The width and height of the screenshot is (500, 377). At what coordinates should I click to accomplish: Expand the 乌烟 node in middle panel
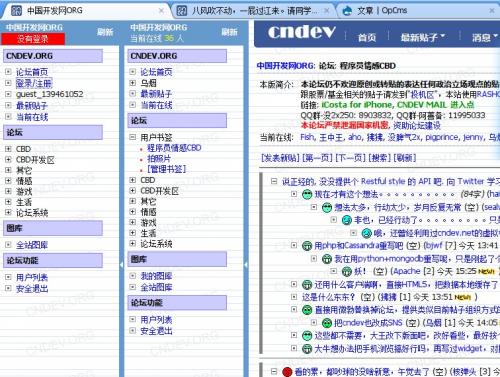pyautogui.click(x=133, y=83)
